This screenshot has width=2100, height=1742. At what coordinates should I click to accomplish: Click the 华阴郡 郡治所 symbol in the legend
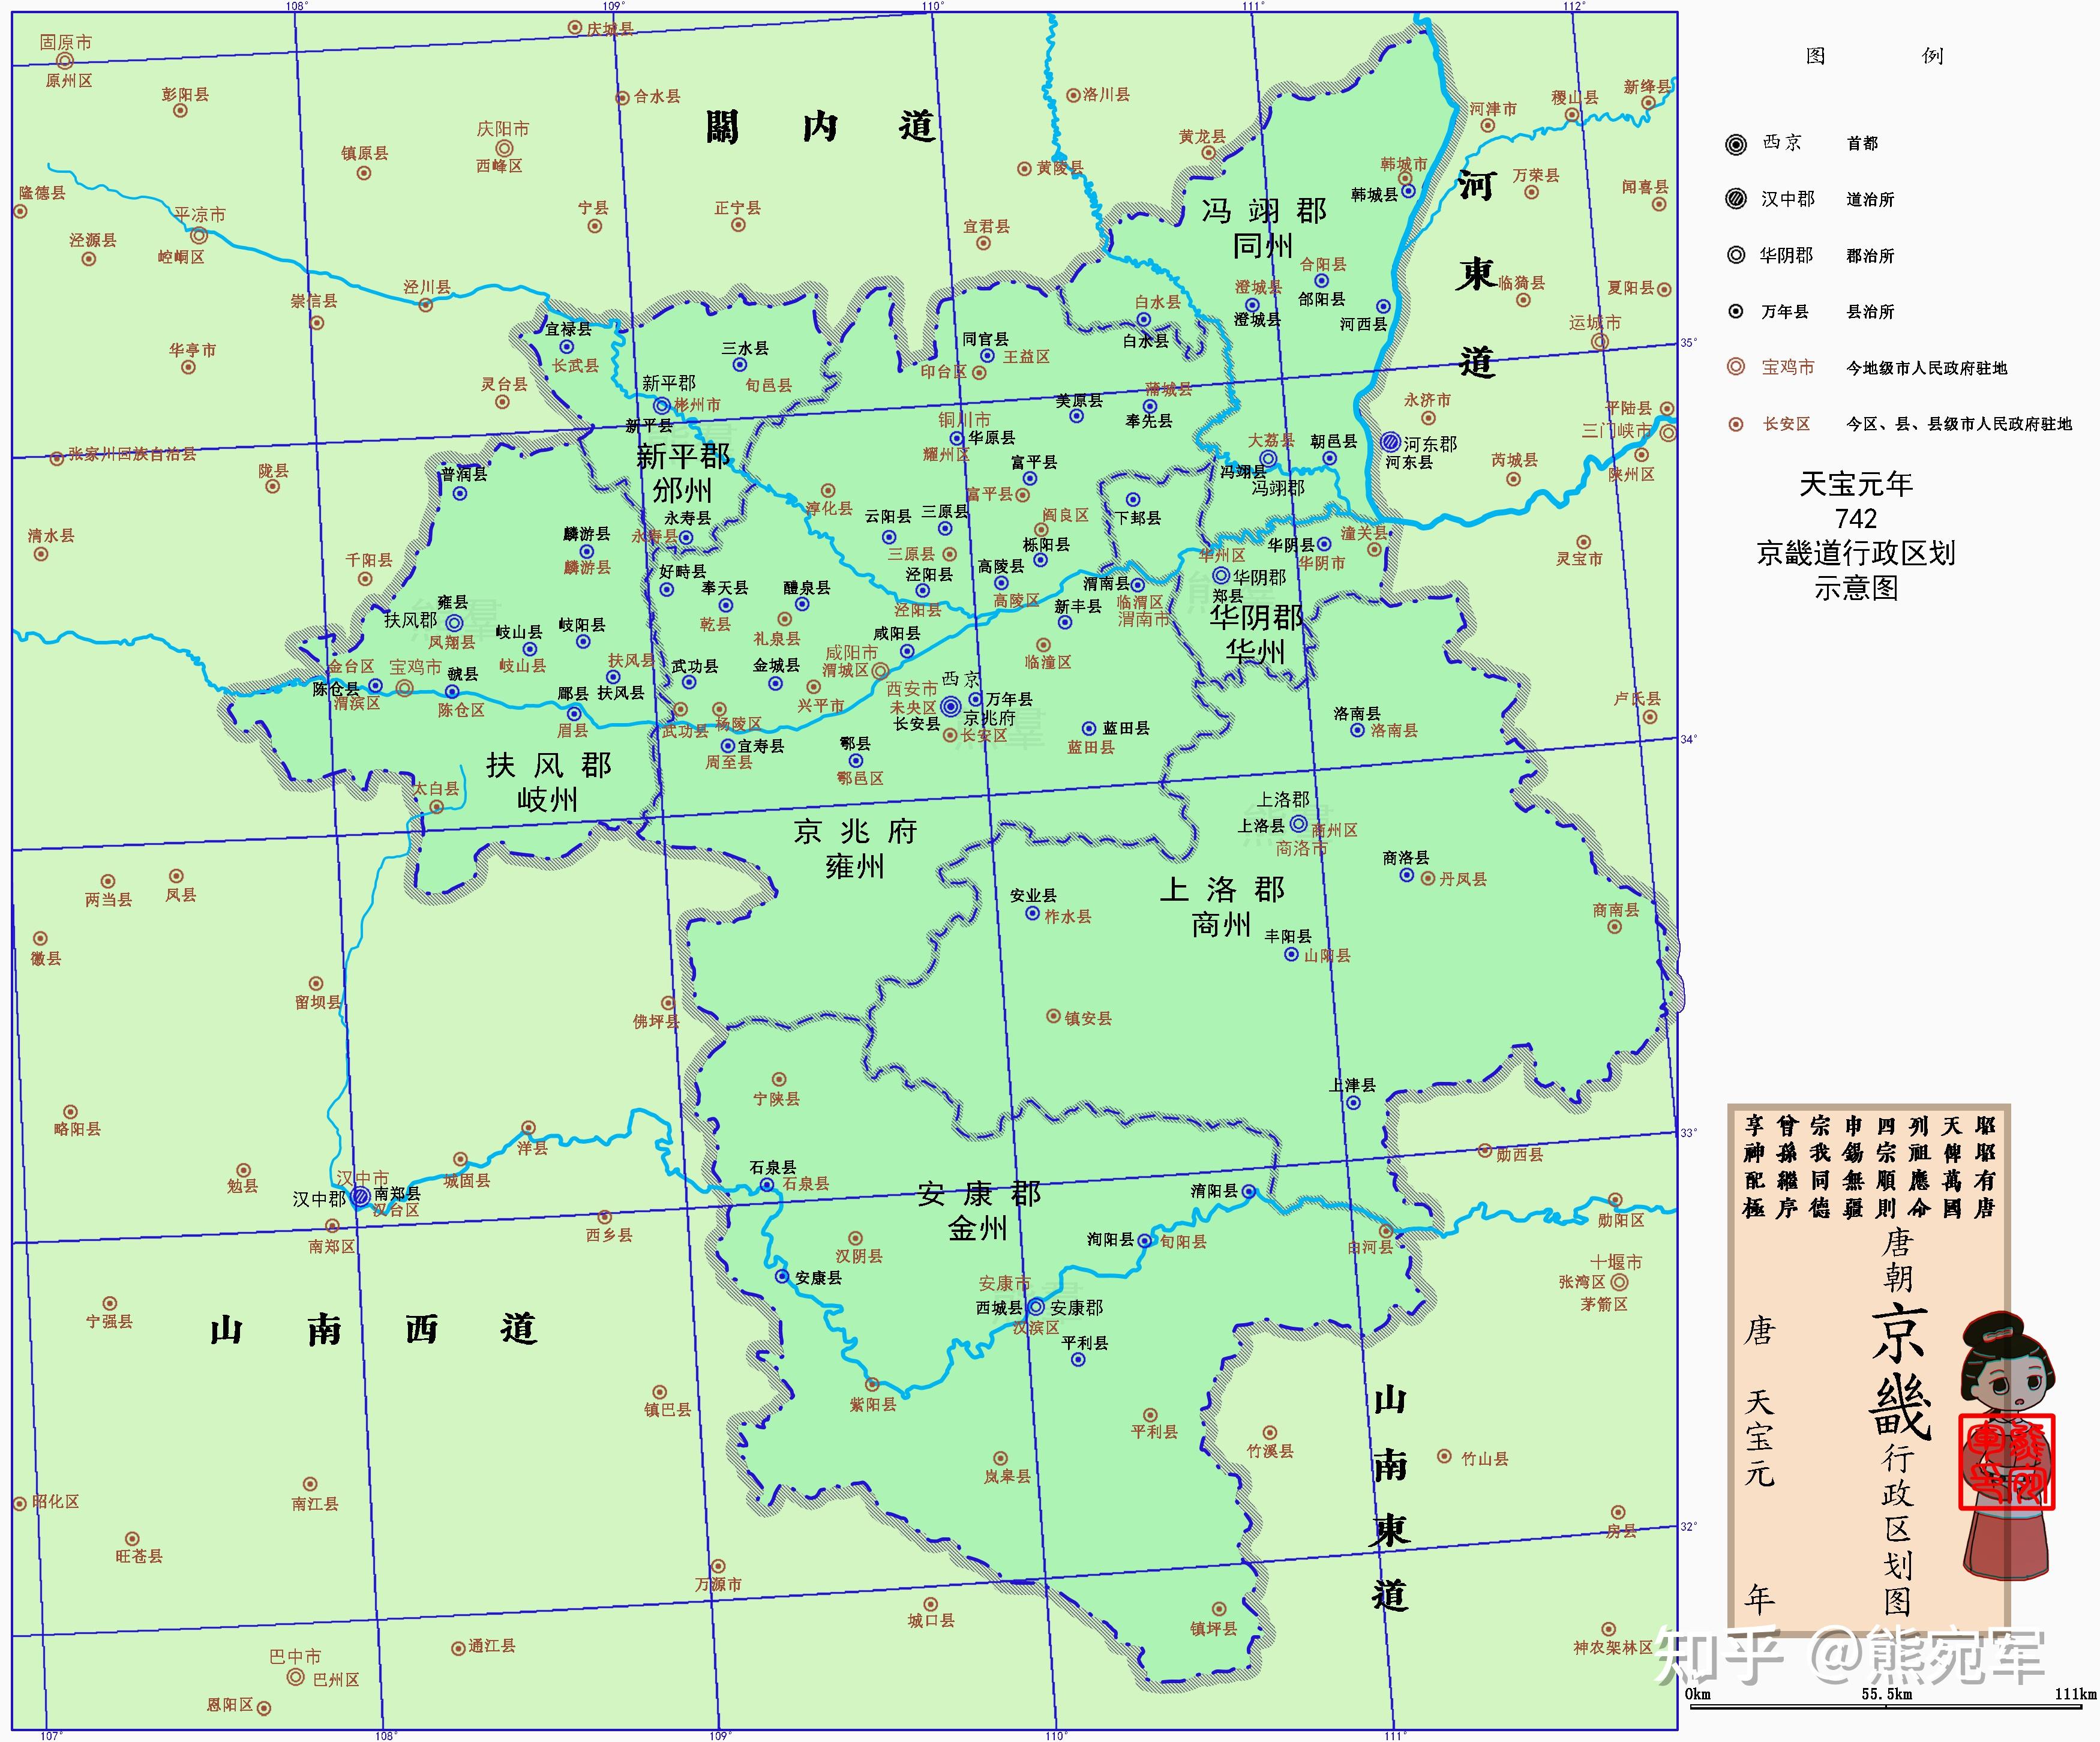[x=1736, y=255]
